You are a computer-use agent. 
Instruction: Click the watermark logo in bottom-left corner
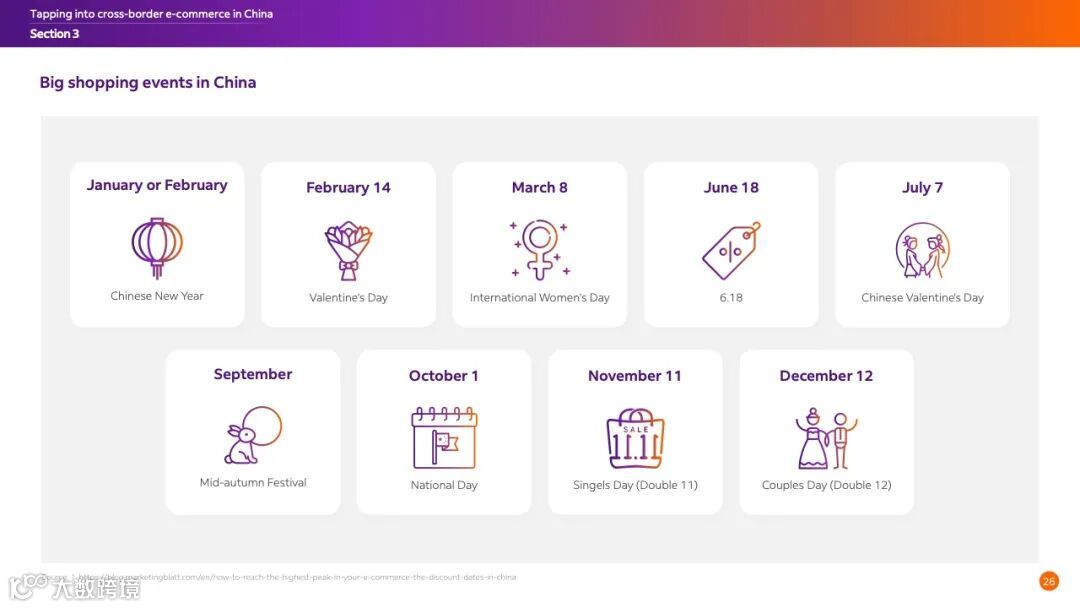click(74, 588)
